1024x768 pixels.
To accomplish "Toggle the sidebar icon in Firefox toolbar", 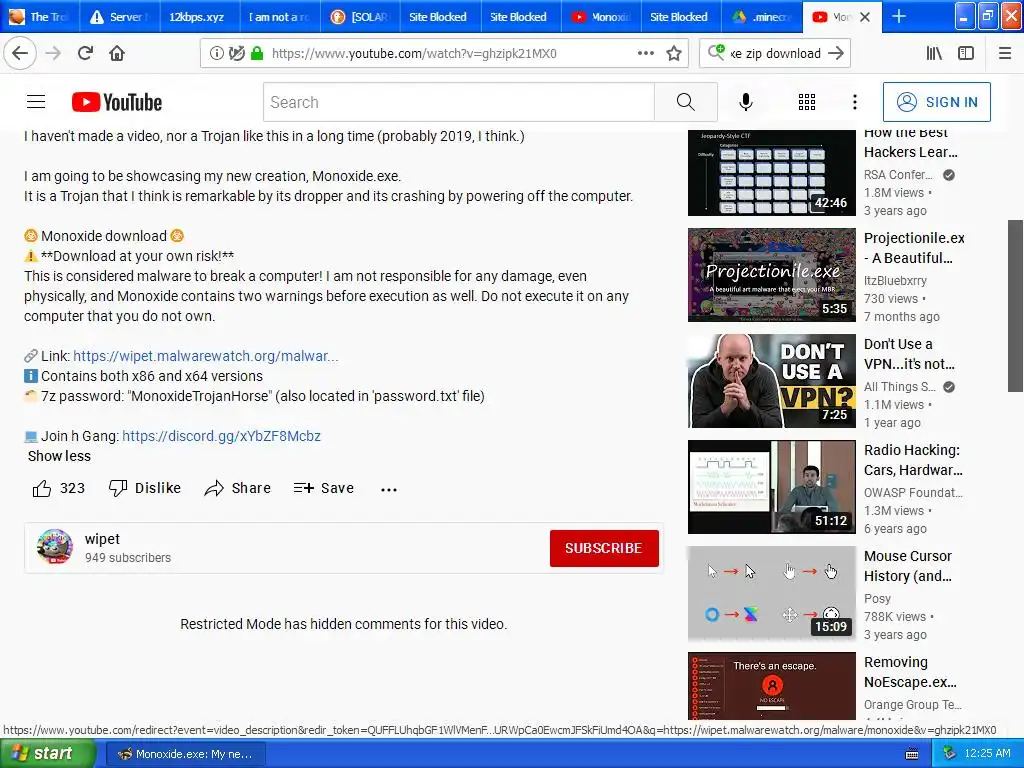I will click(x=966, y=54).
